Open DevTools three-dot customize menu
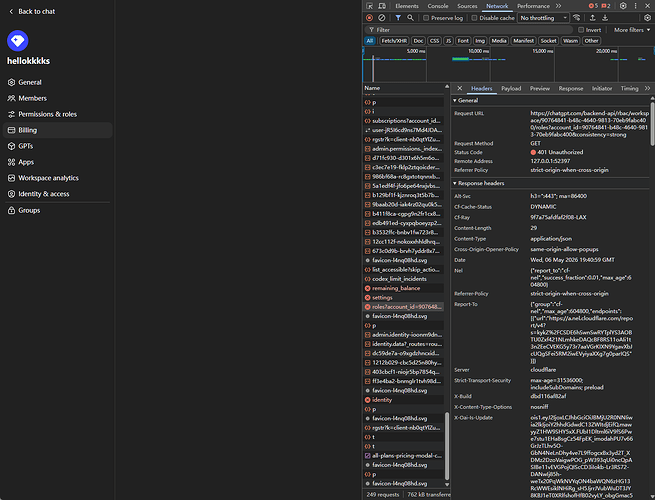 tap(635, 6)
